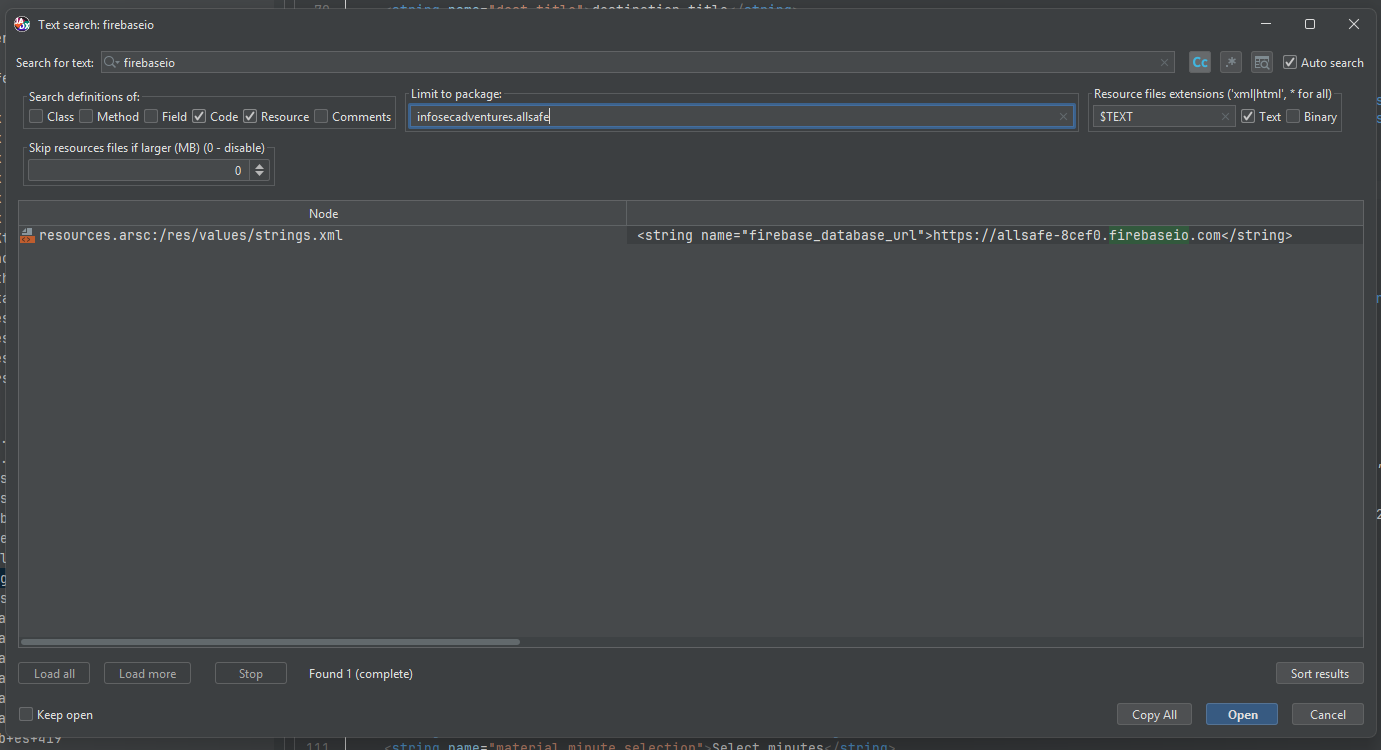Toggle the Auto search checkbox
The image size is (1381, 750).
tap(1290, 62)
